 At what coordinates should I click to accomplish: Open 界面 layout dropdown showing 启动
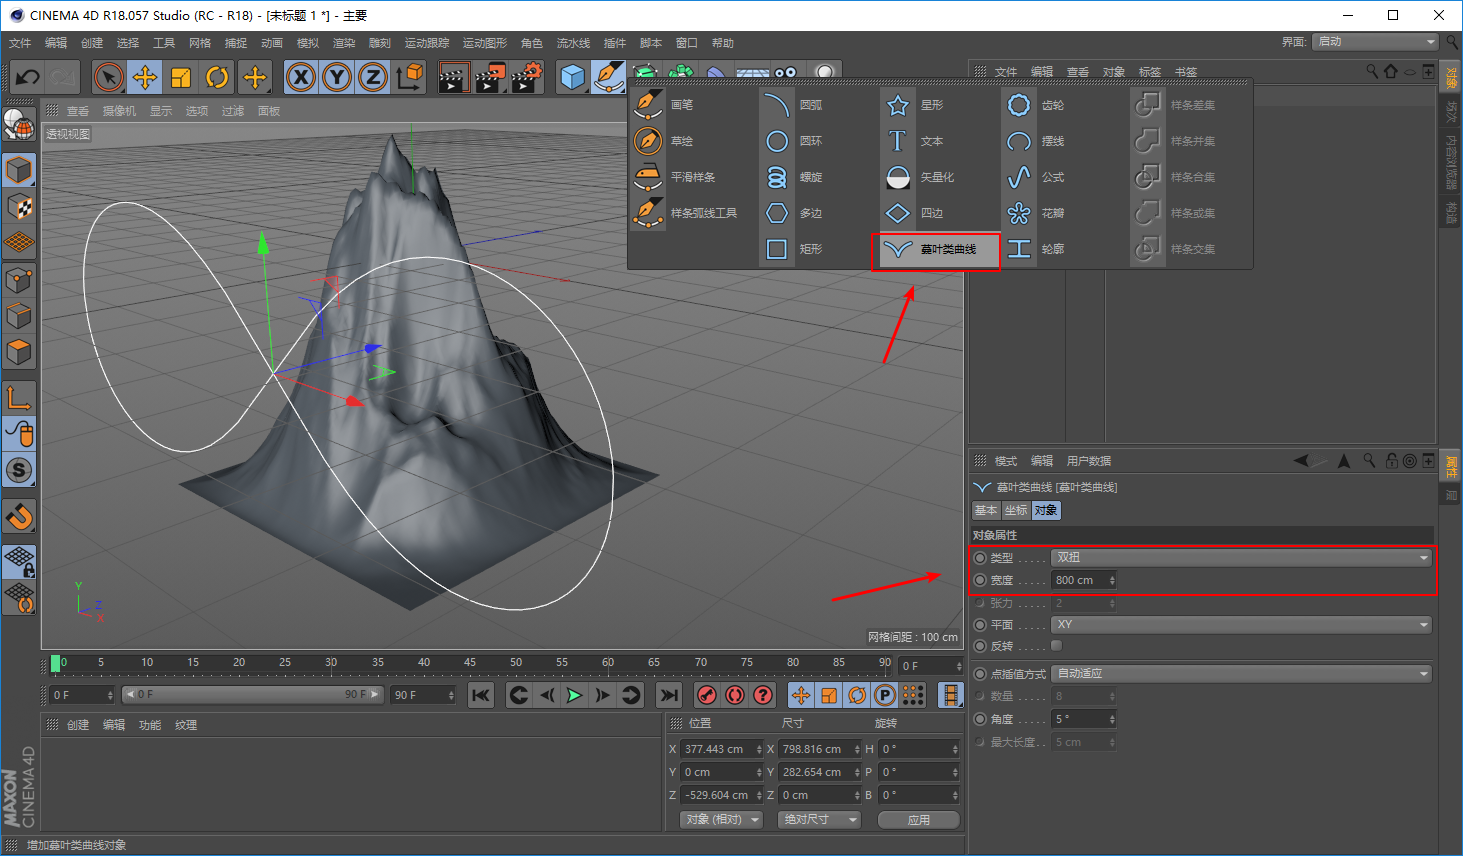pyautogui.click(x=1376, y=42)
